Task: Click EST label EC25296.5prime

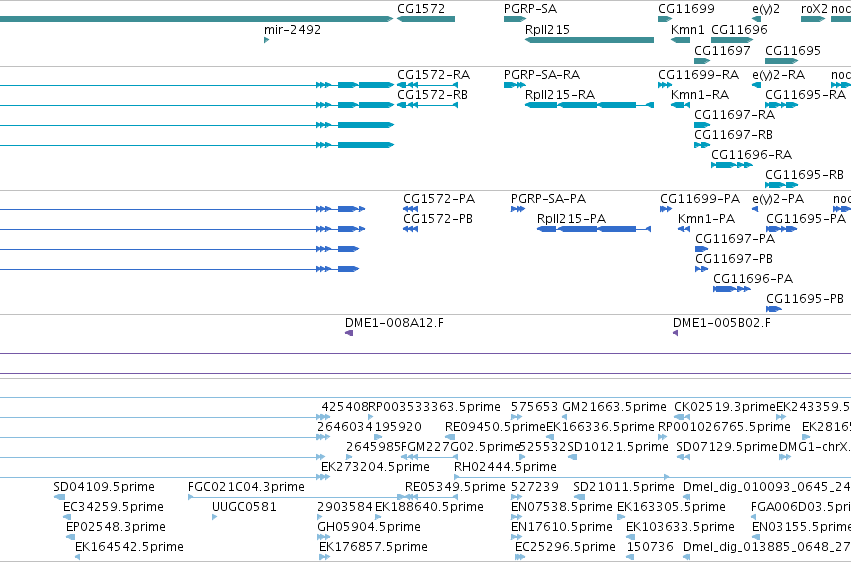Action: 564,547
